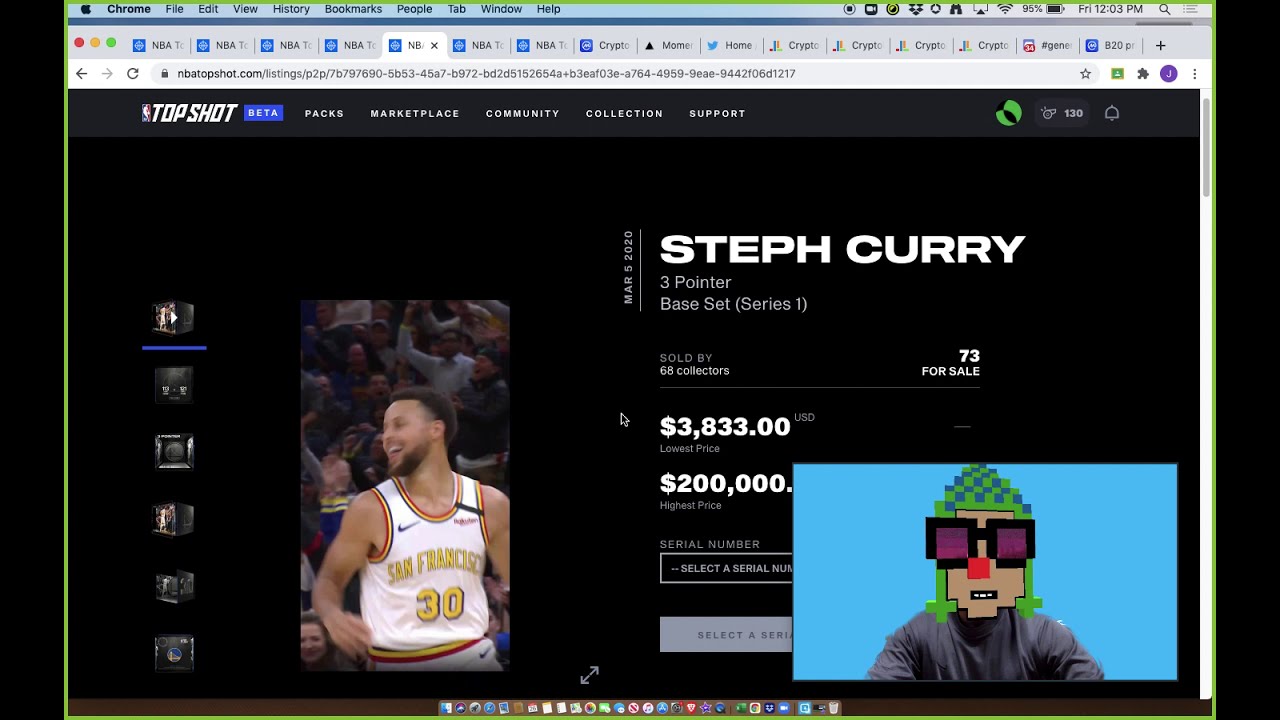Open the File menu
1280x720 pixels.
174,9
